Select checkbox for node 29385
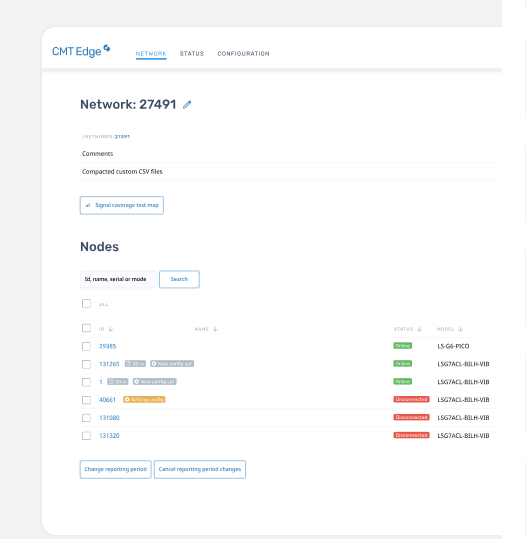Screen dimensions: 526x539 pos(86,346)
